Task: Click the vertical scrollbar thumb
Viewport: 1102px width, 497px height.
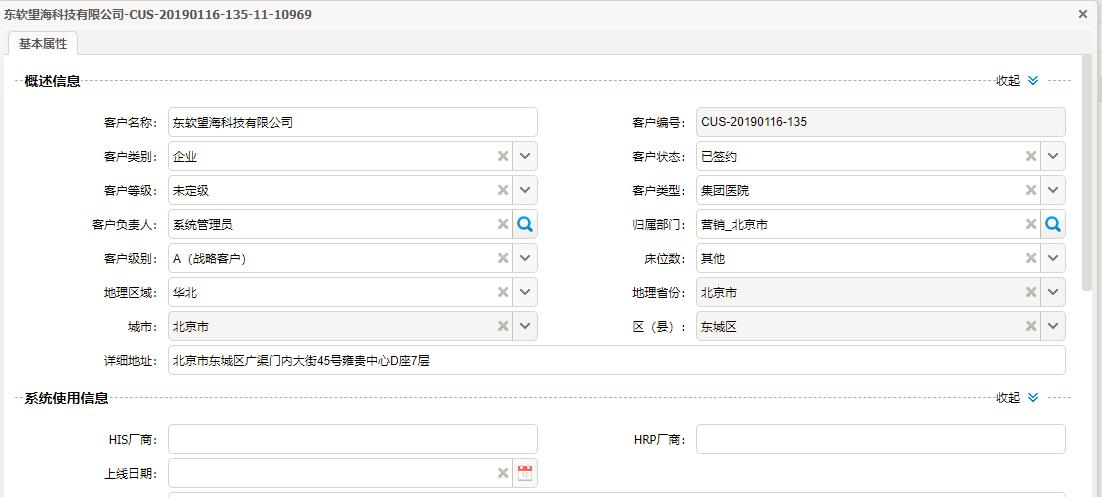Action: tap(1087, 172)
